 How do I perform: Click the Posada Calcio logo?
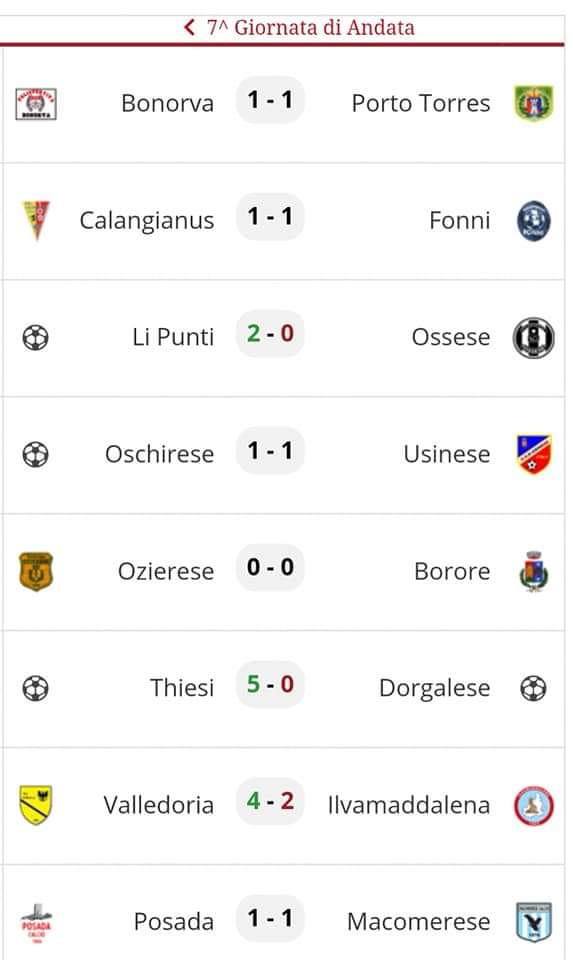pos(36,922)
